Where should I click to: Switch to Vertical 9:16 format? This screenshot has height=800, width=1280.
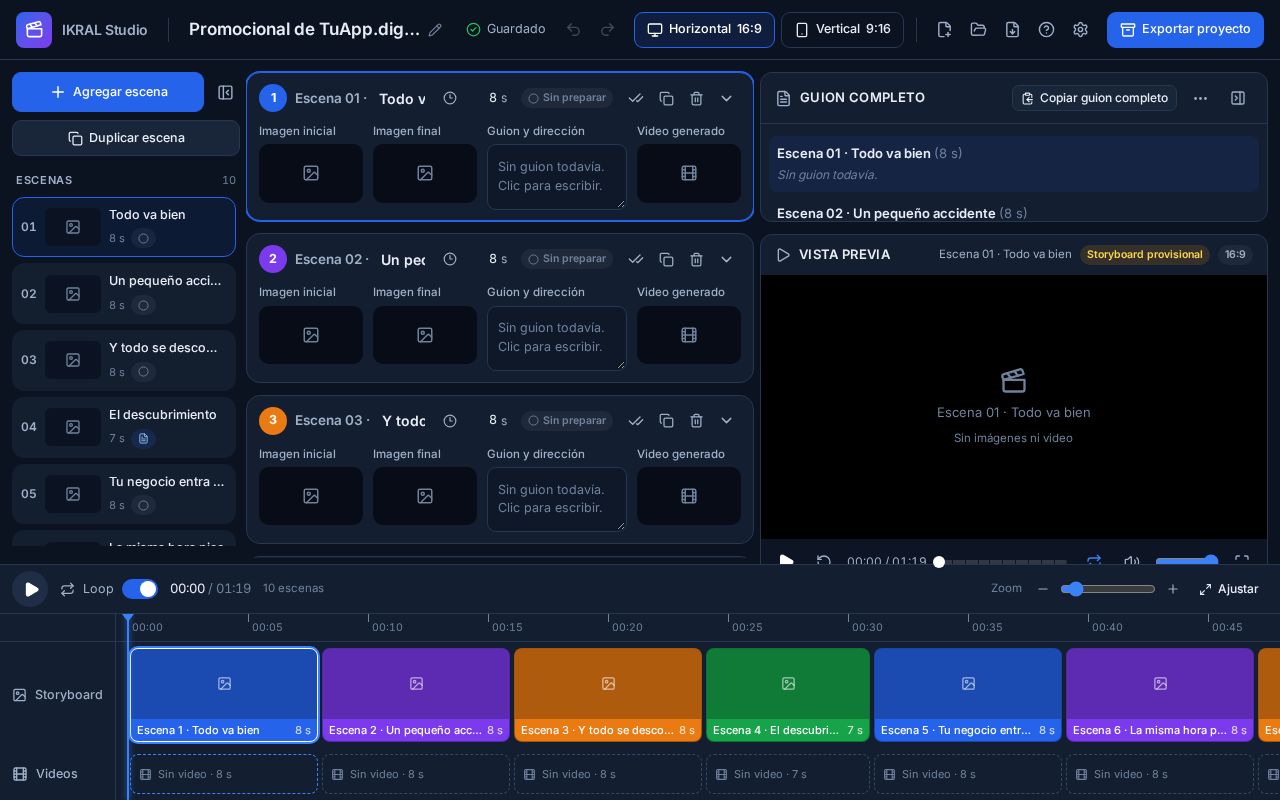click(842, 30)
